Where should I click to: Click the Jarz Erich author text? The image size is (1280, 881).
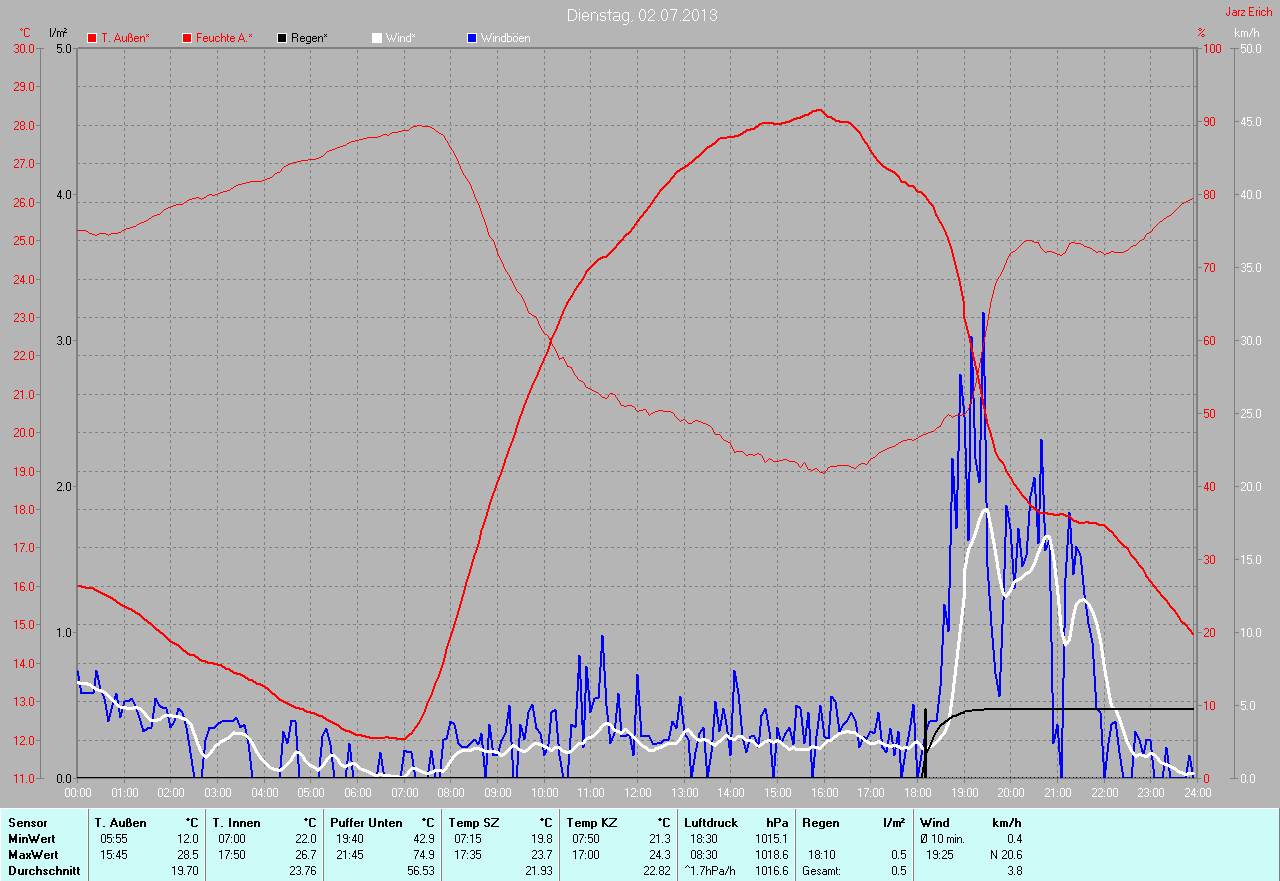point(1249,12)
